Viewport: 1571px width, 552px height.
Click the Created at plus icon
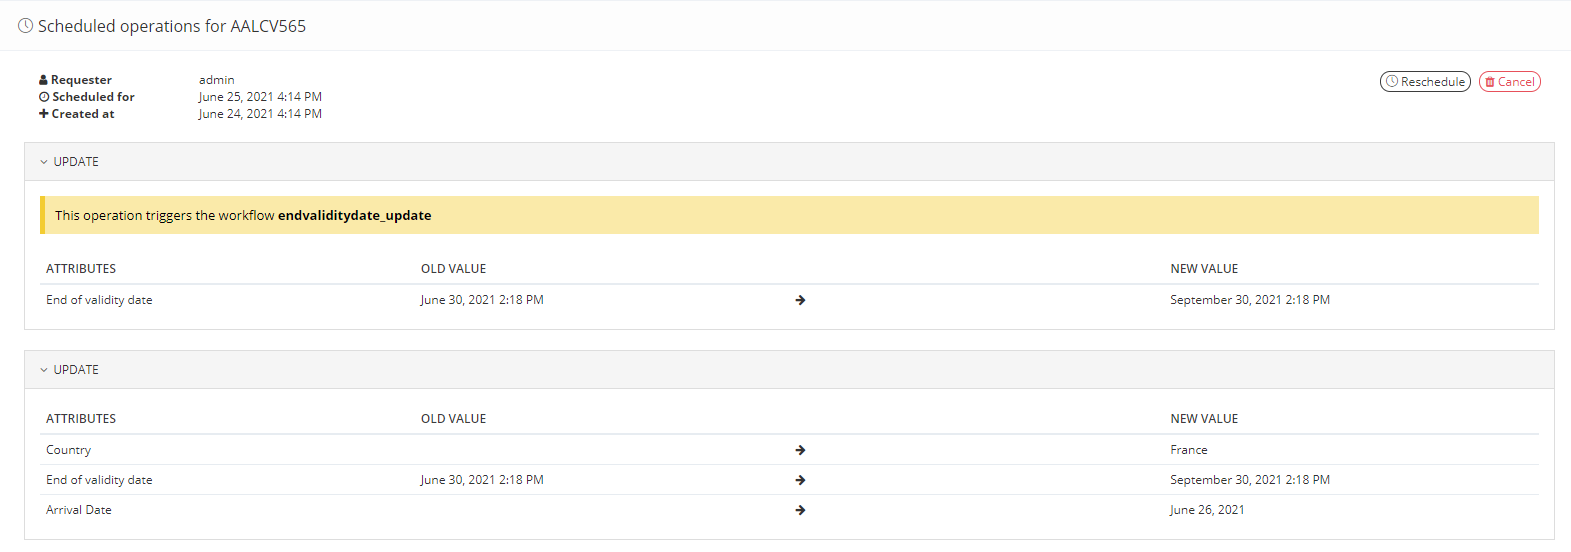pos(44,114)
